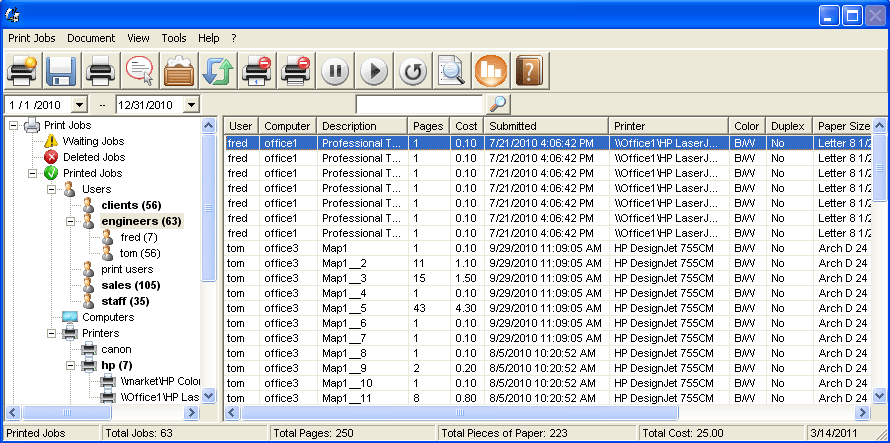Collapse the Print Jobs root node
This screenshot has height=443, width=890.
tap(14, 125)
